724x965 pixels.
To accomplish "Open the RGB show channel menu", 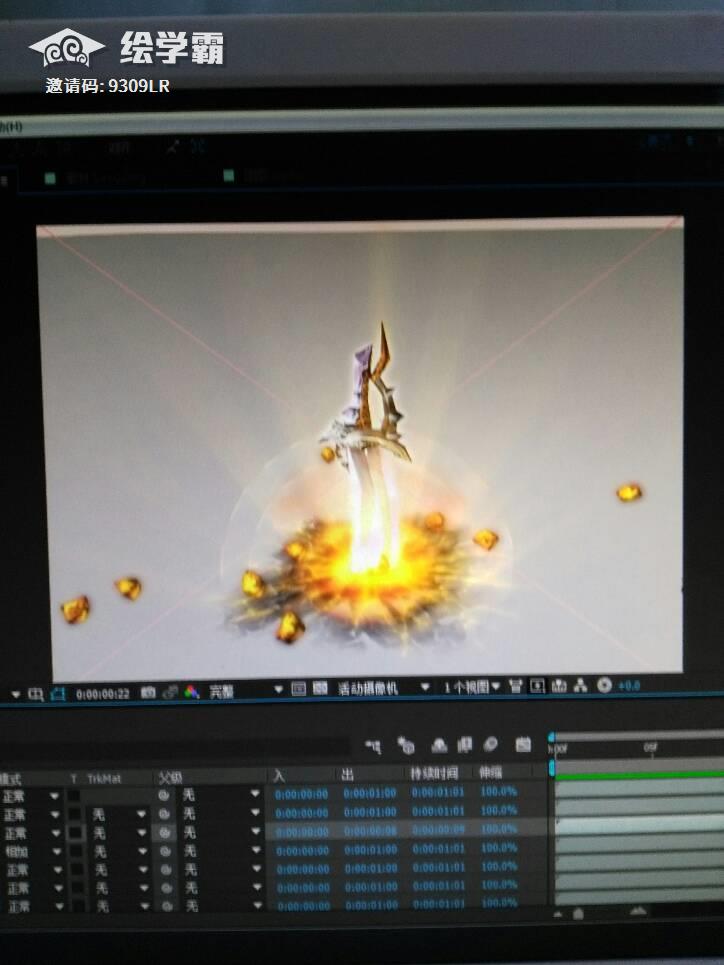I will 191,692.
